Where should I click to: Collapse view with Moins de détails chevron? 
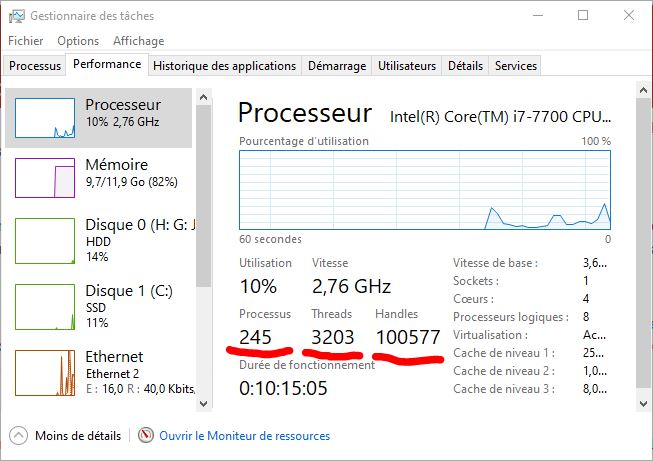[18, 436]
